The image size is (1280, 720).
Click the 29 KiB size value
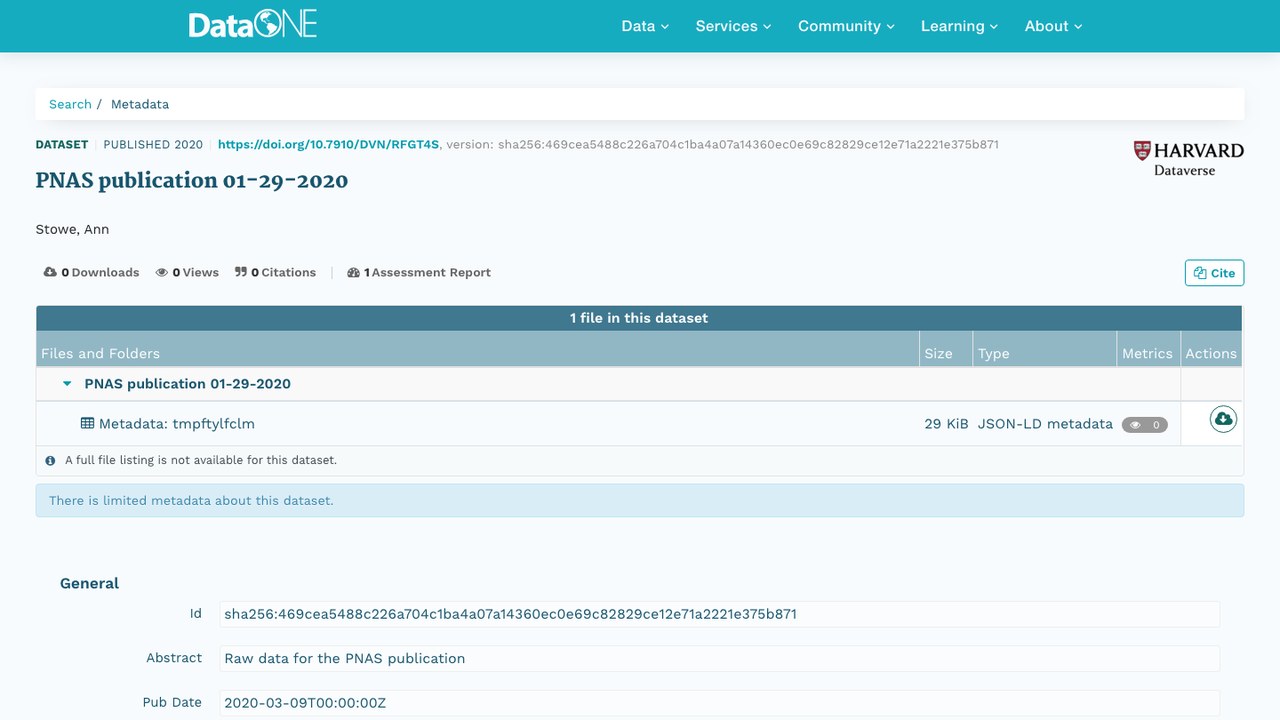click(946, 424)
